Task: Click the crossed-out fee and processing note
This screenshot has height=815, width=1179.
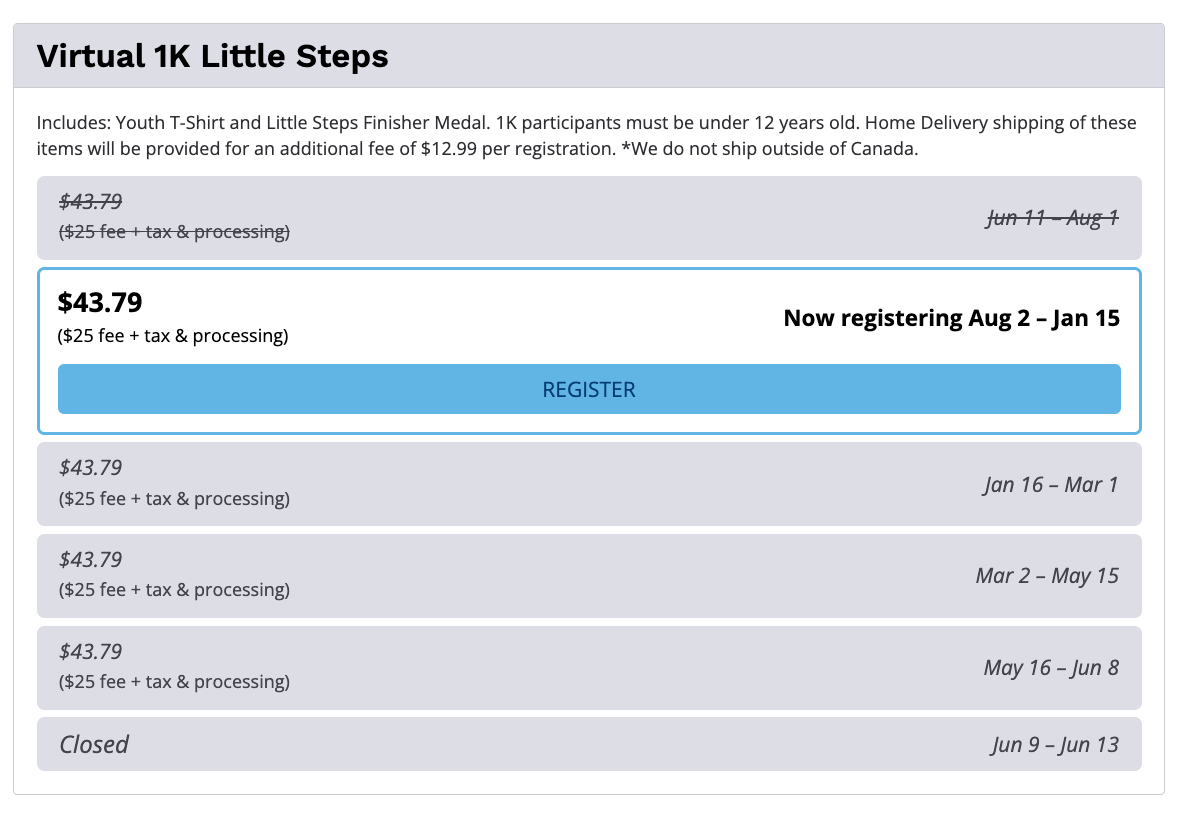Action: [173, 232]
